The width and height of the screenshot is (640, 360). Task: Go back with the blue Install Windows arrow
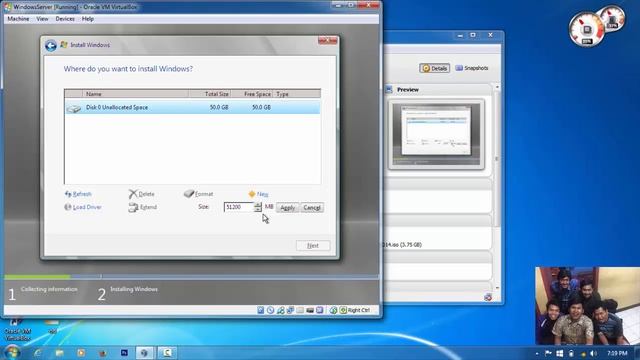pos(51,45)
